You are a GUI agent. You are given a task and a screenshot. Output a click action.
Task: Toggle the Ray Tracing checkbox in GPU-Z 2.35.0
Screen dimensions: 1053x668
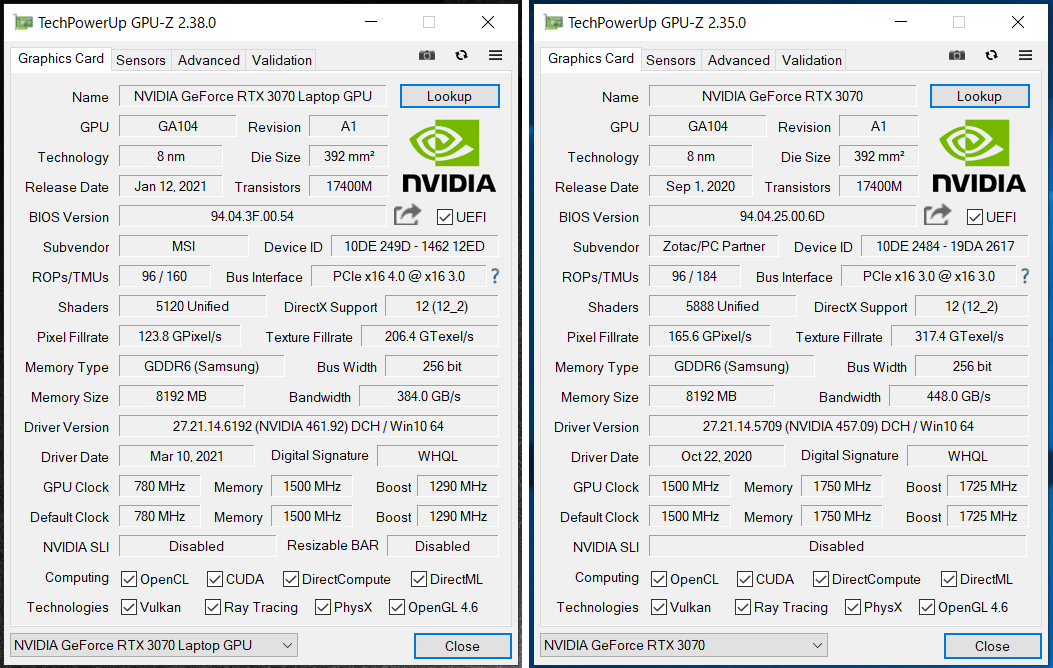click(742, 607)
